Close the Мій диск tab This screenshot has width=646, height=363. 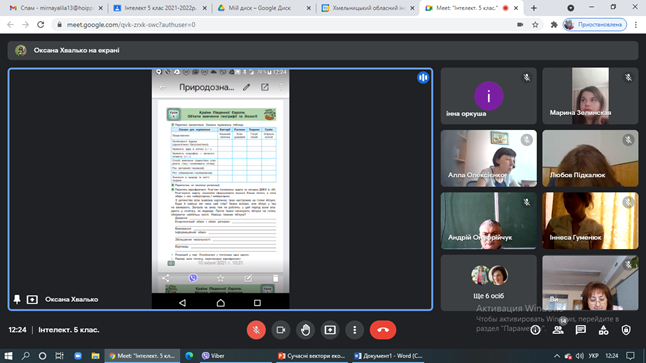pyautogui.click(x=309, y=8)
